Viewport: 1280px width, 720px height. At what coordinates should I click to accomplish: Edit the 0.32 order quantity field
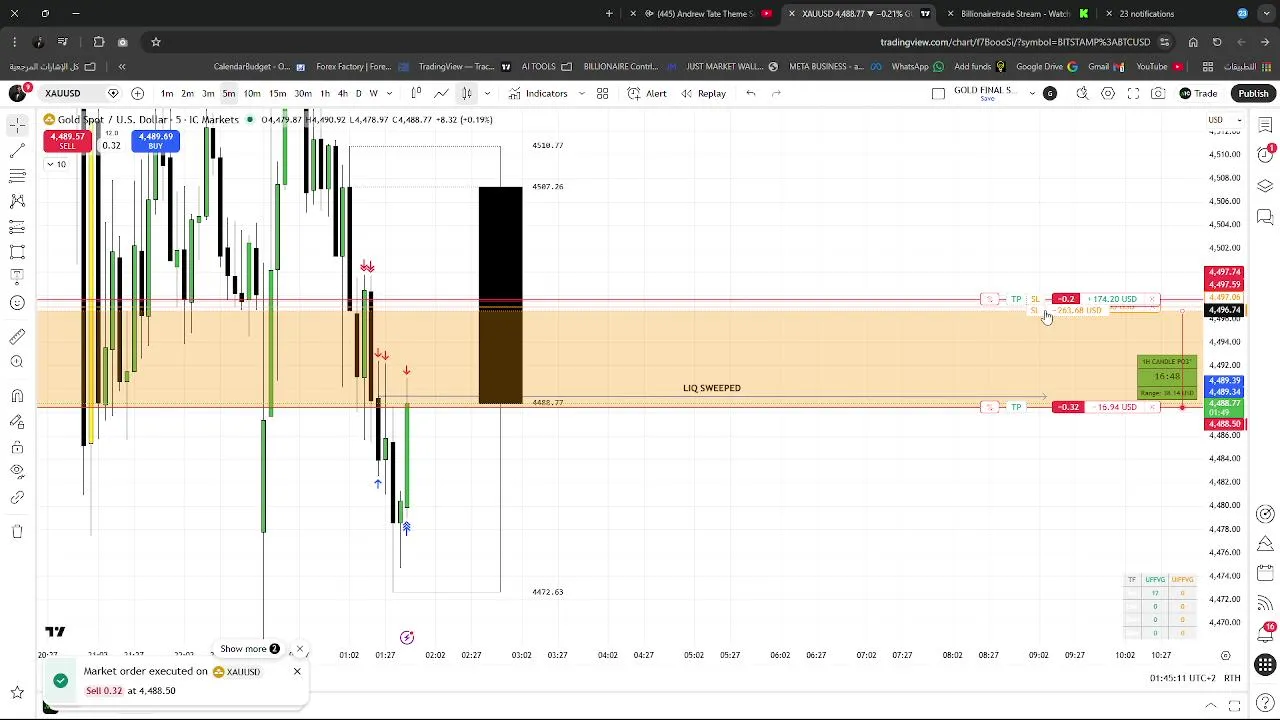click(x=111, y=146)
